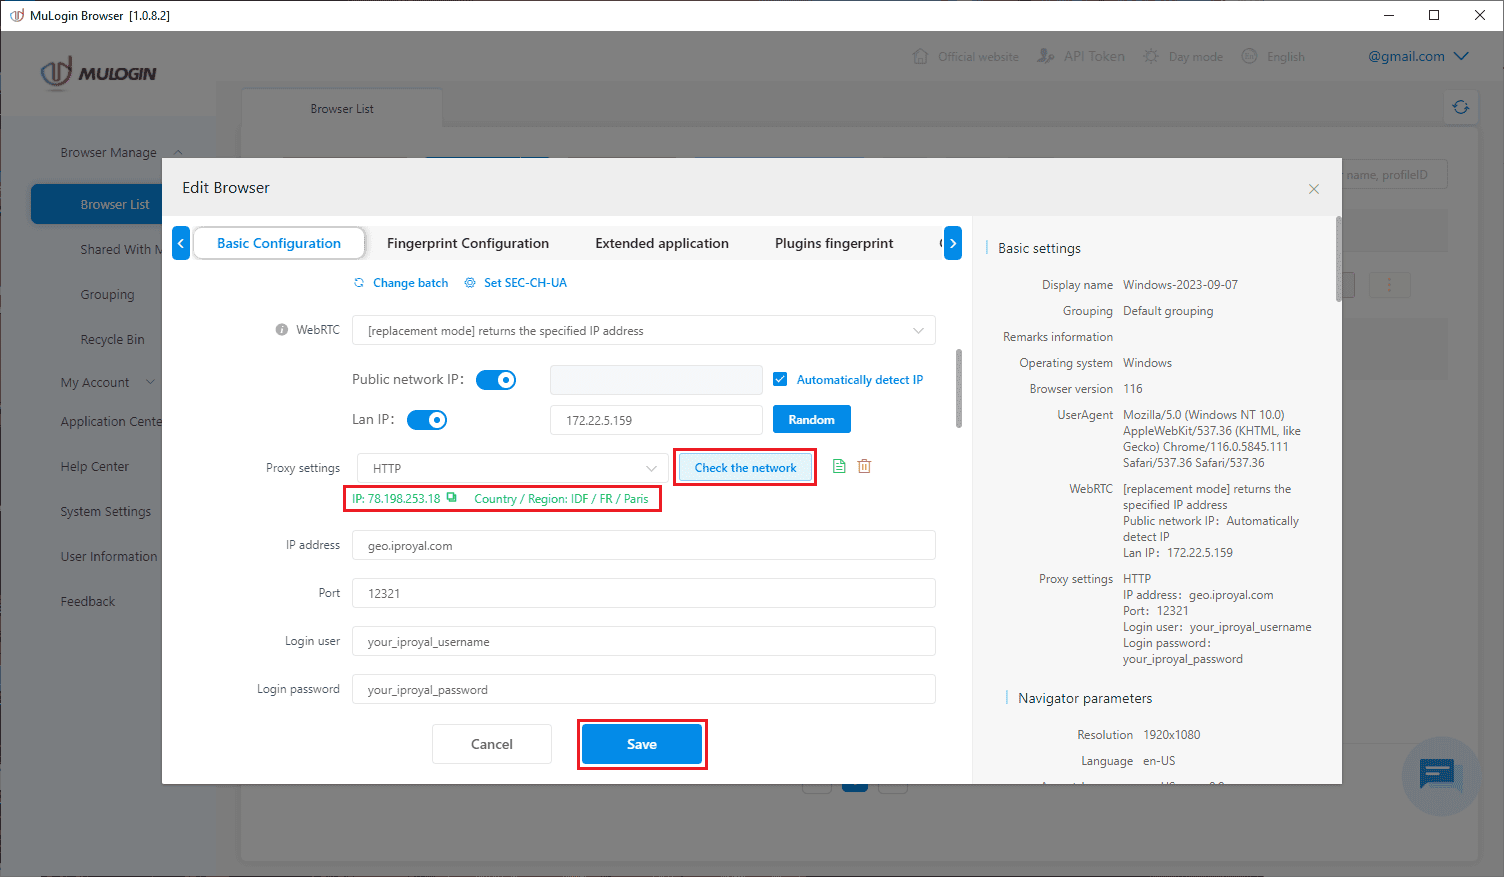
Task: Click the MuLogin logo
Action: [x=98, y=73]
